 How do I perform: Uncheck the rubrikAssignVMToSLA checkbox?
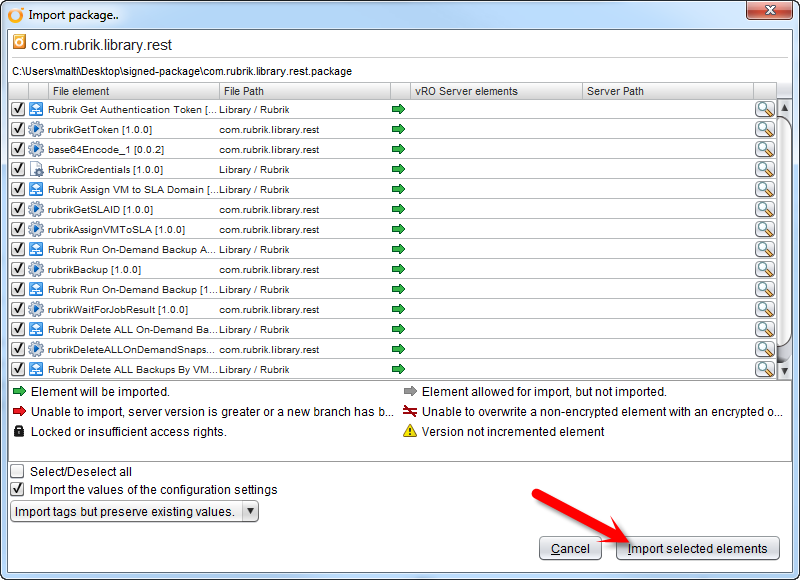(x=18, y=229)
